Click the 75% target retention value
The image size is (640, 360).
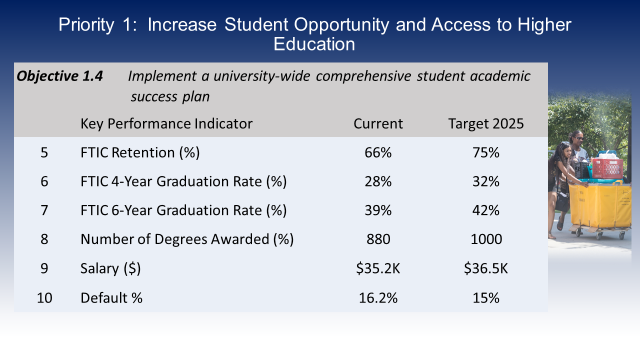pos(486,153)
